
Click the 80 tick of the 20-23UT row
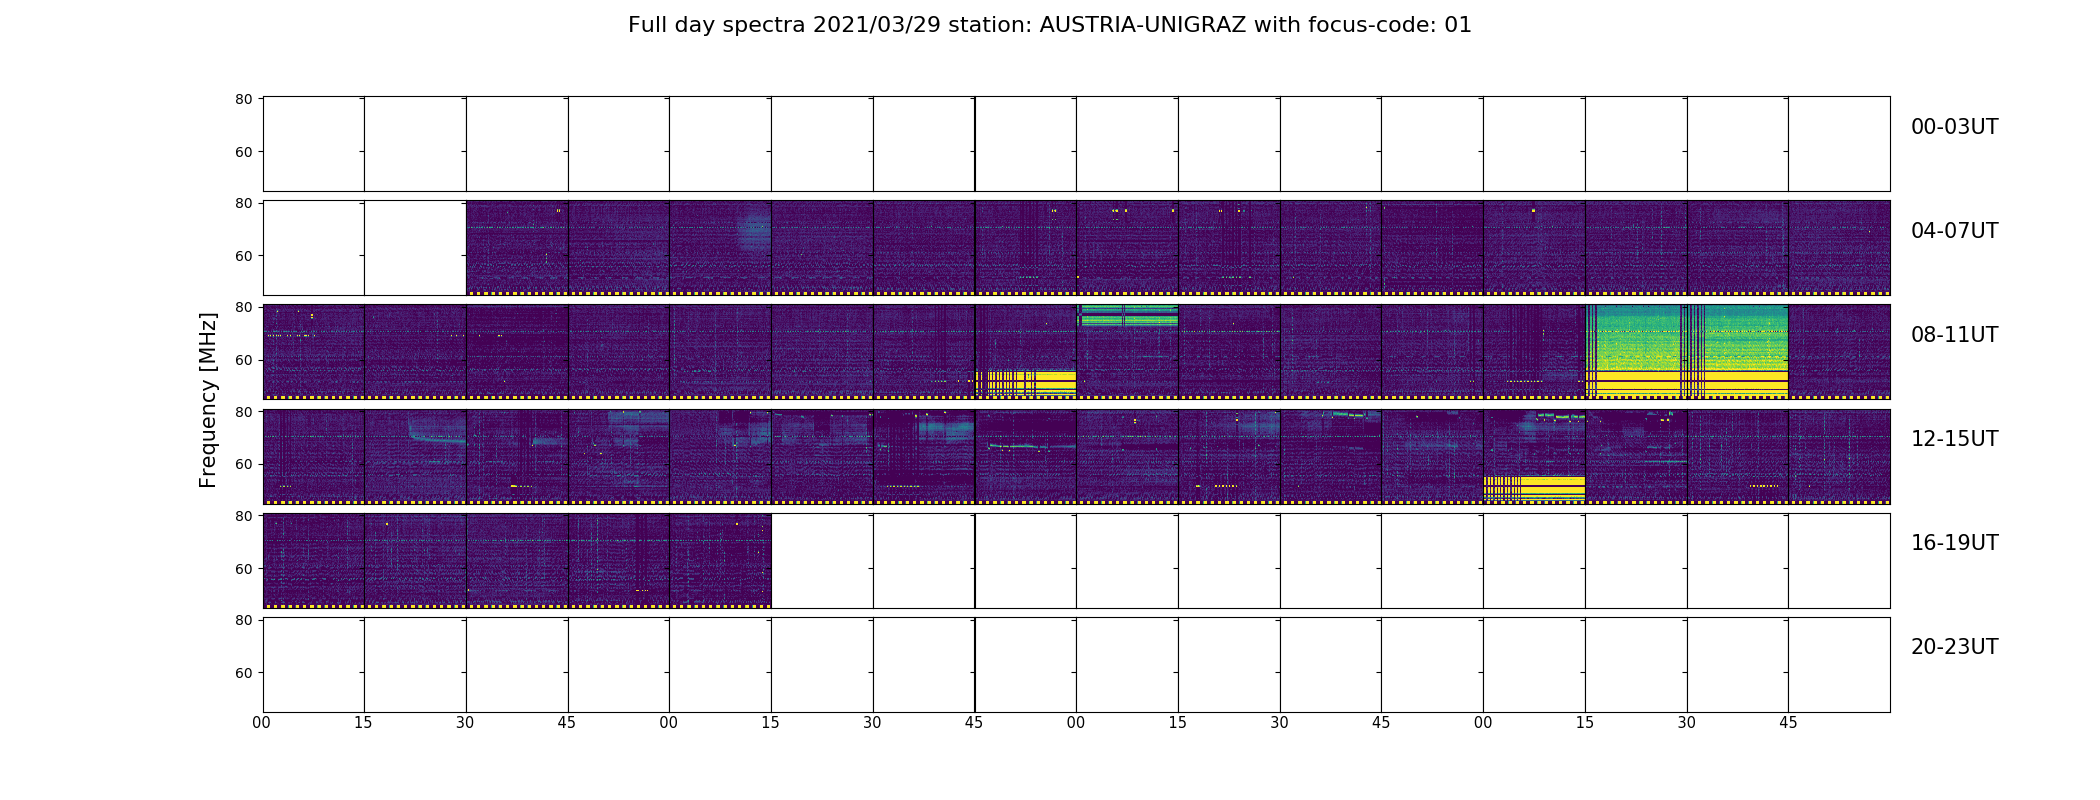243,620
